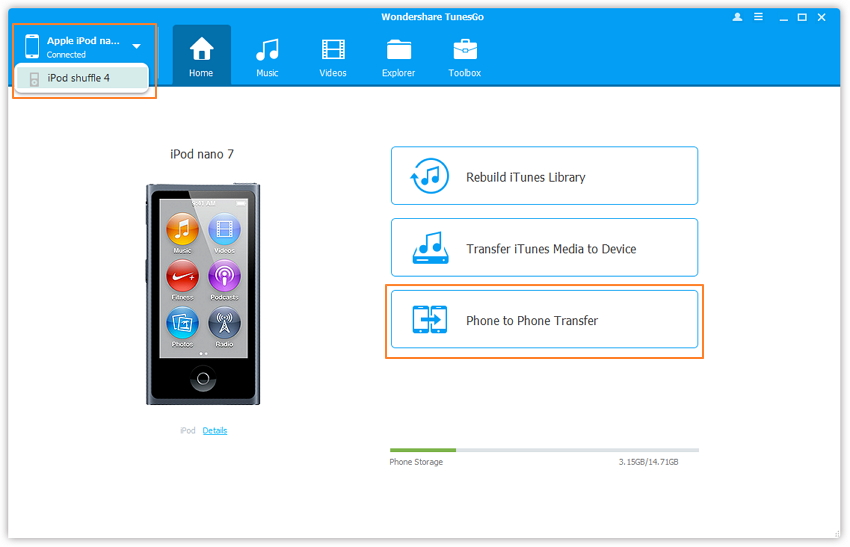
Task: Open the Home tab
Action: 201,55
